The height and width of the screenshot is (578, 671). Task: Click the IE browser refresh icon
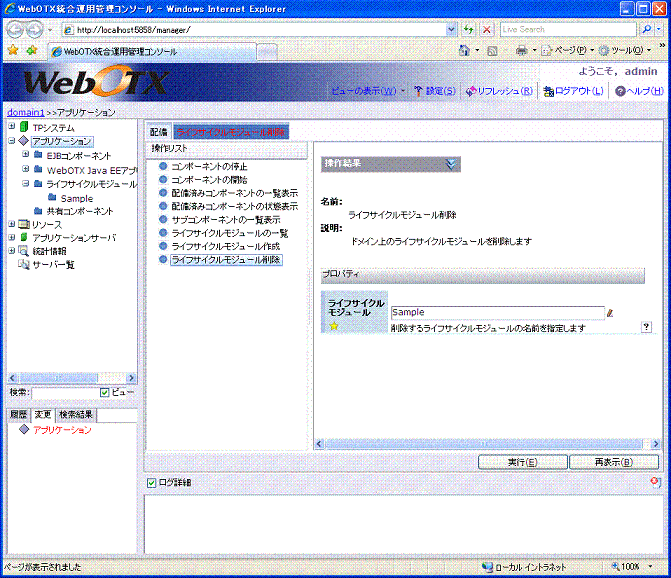[x=467, y=30]
